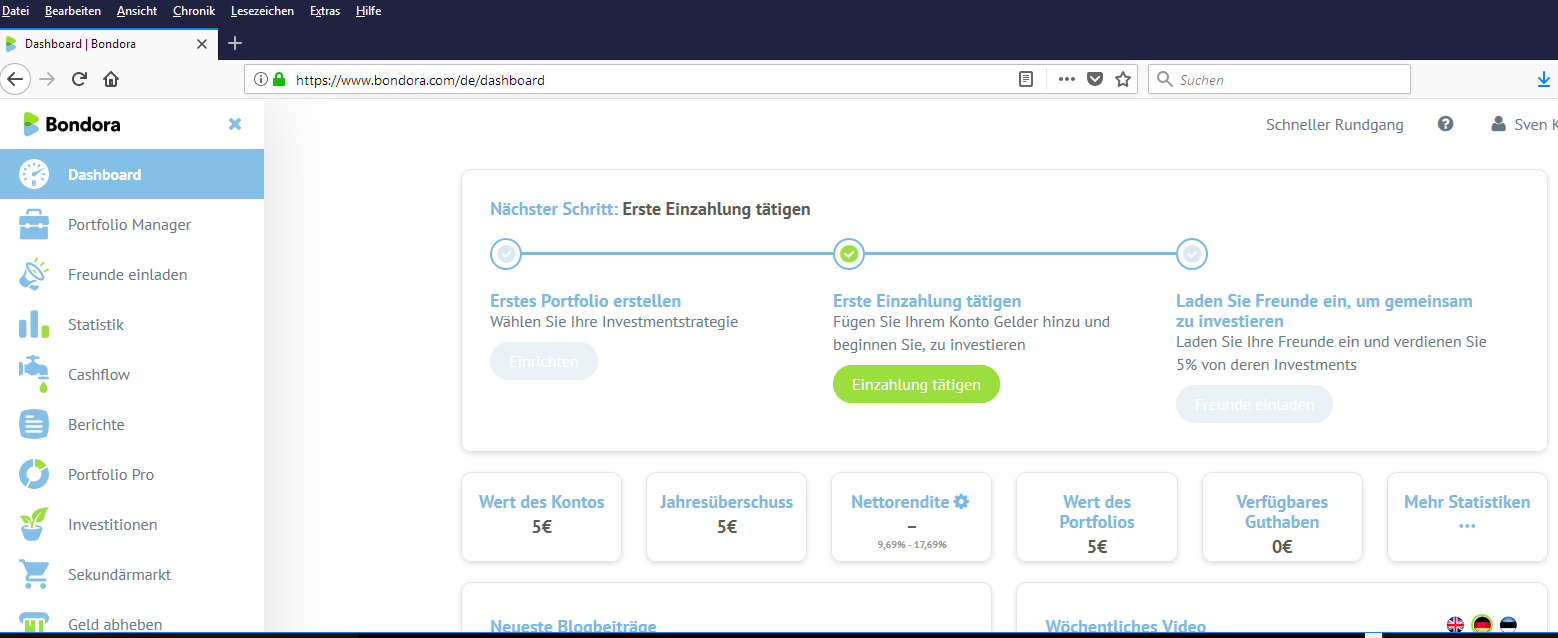1558x638 pixels.
Task: Open the Mehr Statistiken card
Action: coord(1467,517)
